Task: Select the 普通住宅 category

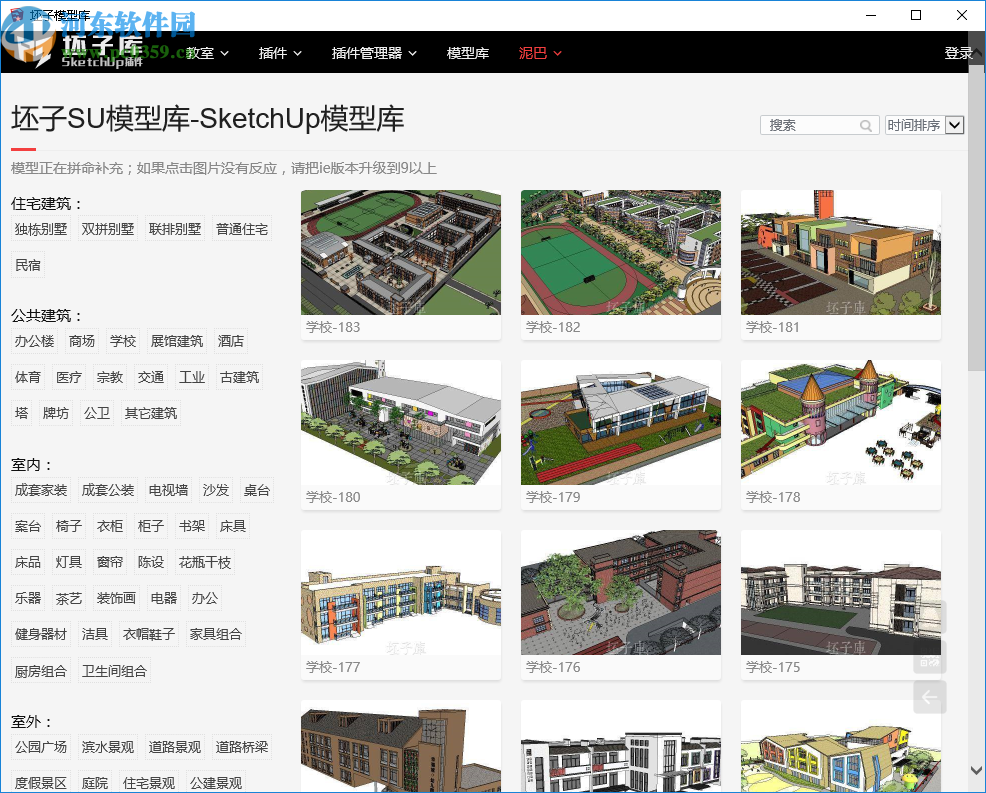Action: 242,230
